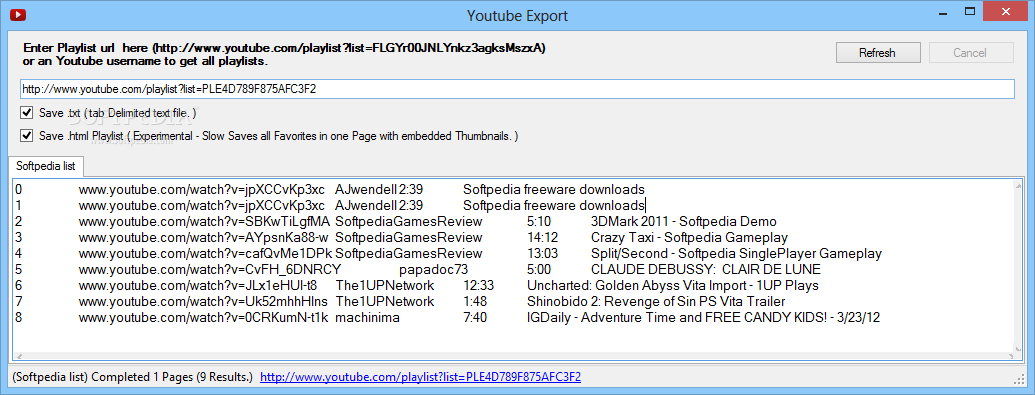Click the URL ending SBKwTiLgfMA
The width and height of the screenshot is (1035, 395).
(204, 221)
